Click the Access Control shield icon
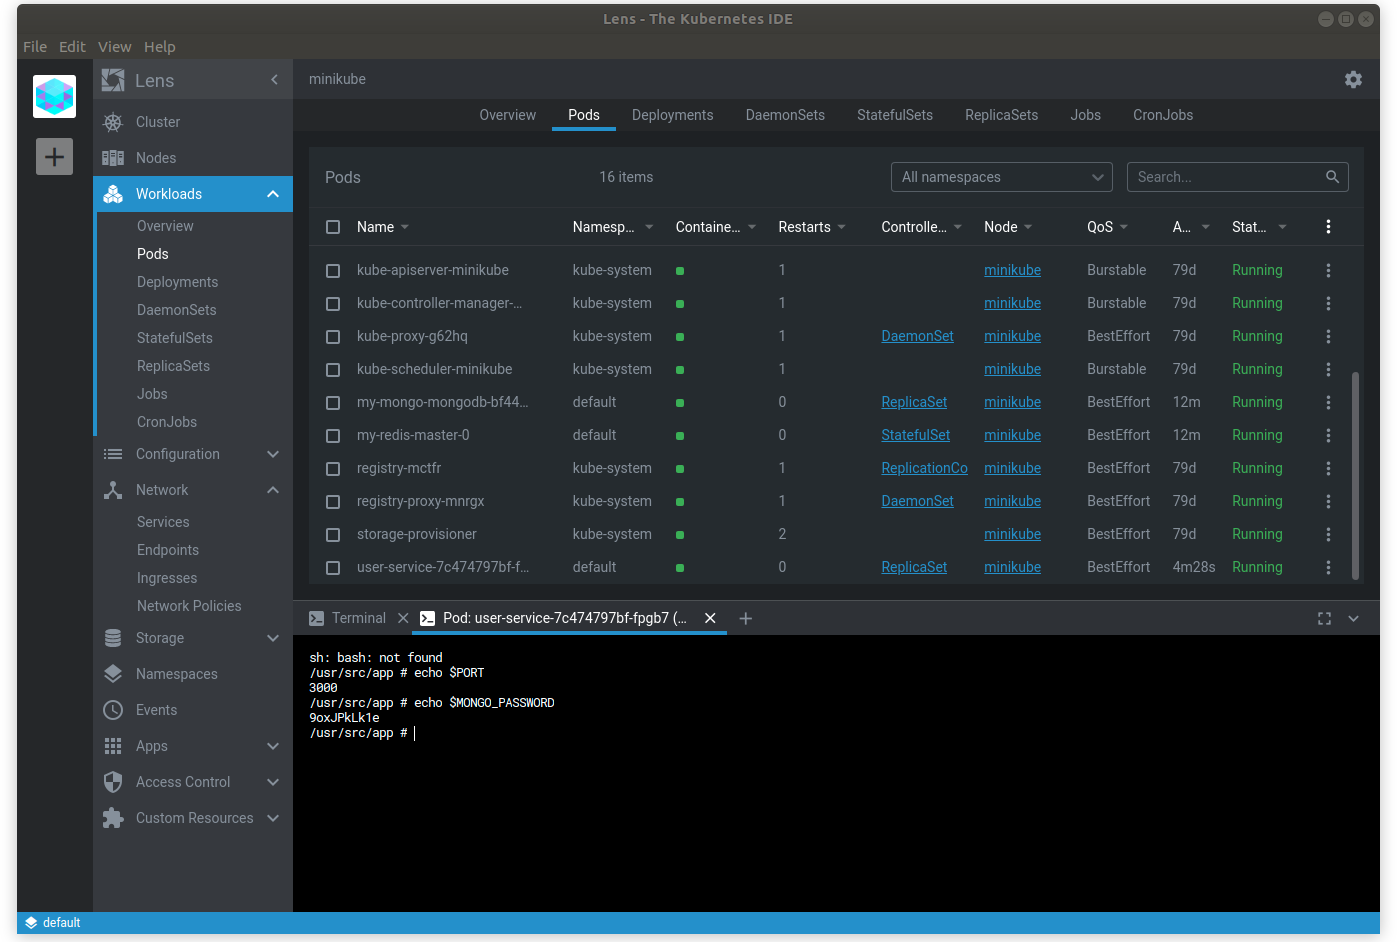The height and width of the screenshot is (942, 1399). click(113, 782)
